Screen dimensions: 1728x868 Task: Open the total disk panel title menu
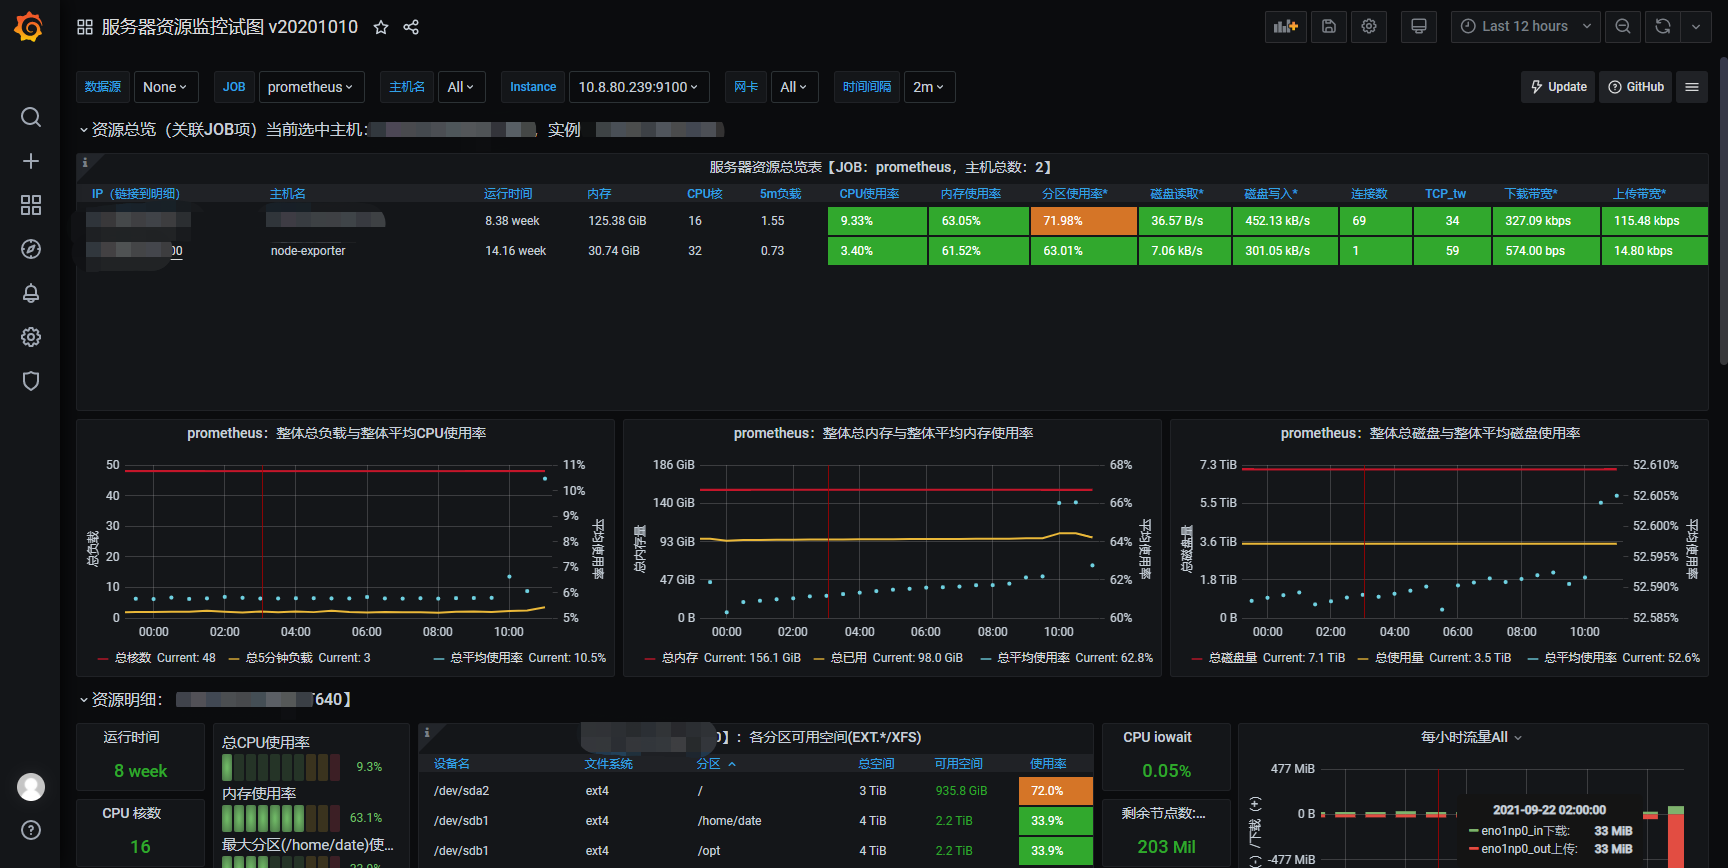[1431, 433]
